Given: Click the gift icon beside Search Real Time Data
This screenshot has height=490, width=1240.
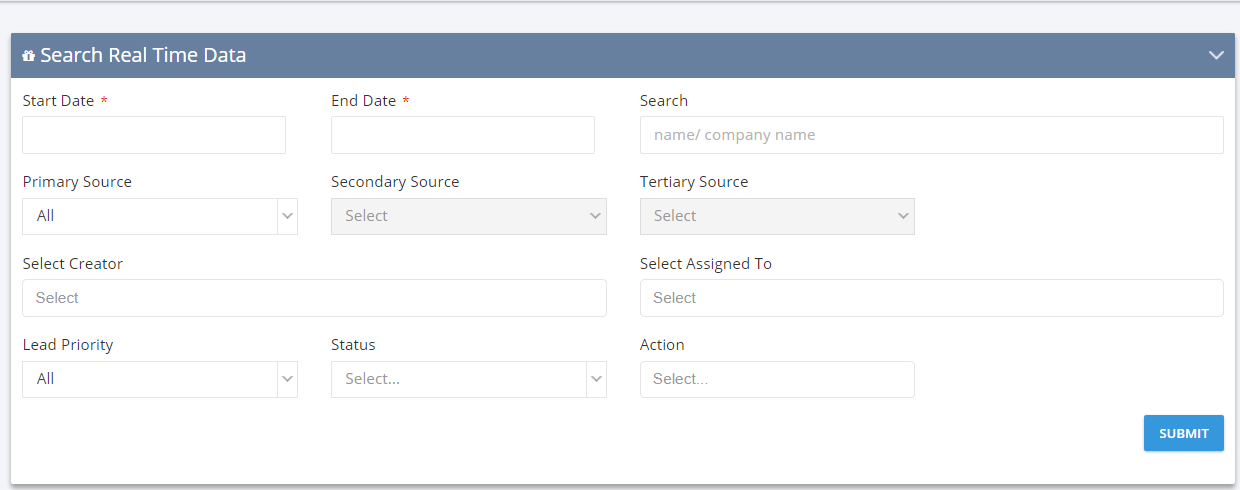Looking at the screenshot, I should pyautogui.click(x=28, y=56).
